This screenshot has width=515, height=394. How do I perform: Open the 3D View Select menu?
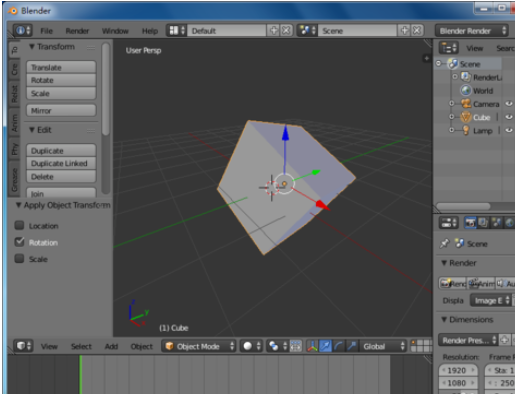click(x=81, y=346)
